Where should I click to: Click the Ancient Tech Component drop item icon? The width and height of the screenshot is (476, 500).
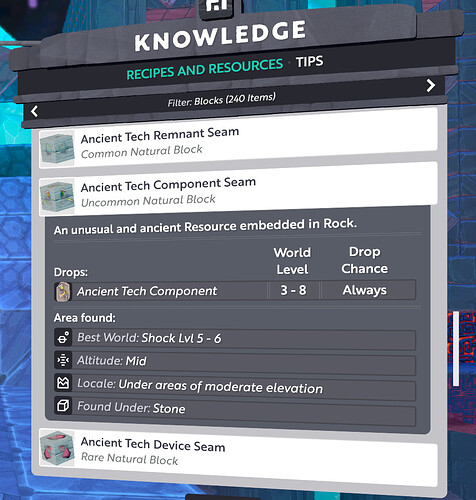pyautogui.click(x=63, y=292)
